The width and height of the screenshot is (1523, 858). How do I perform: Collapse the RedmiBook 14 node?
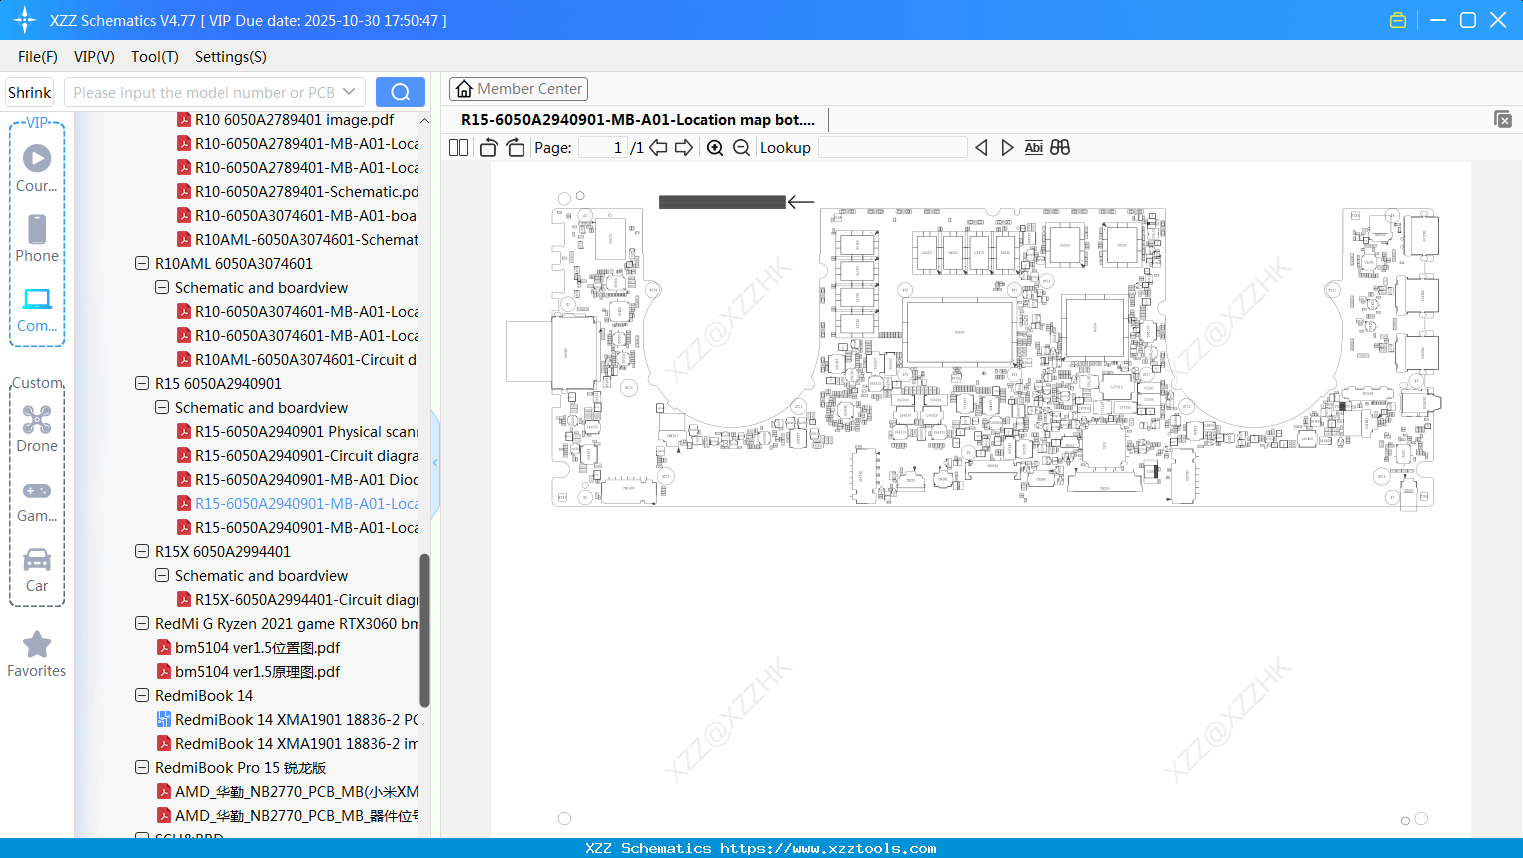click(142, 695)
